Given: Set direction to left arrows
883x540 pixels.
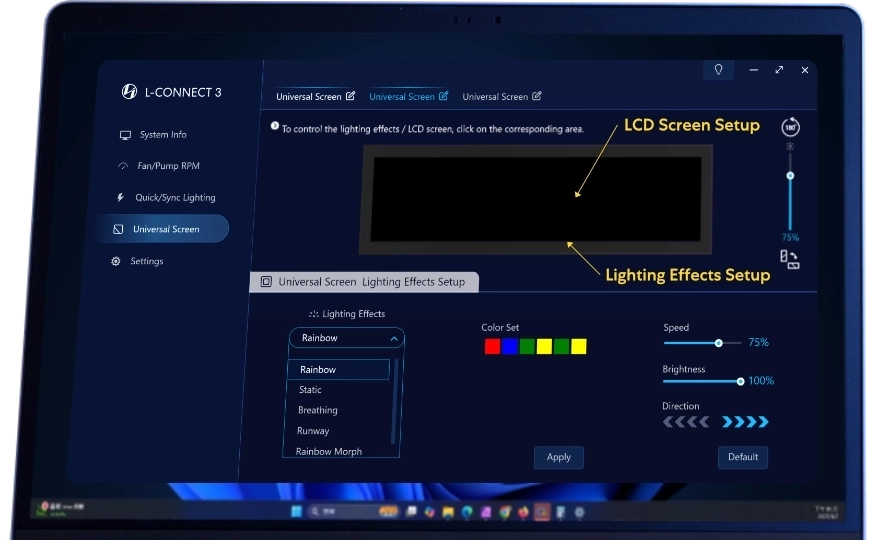Looking at the screenshot, I should click(x=686, y=422).
